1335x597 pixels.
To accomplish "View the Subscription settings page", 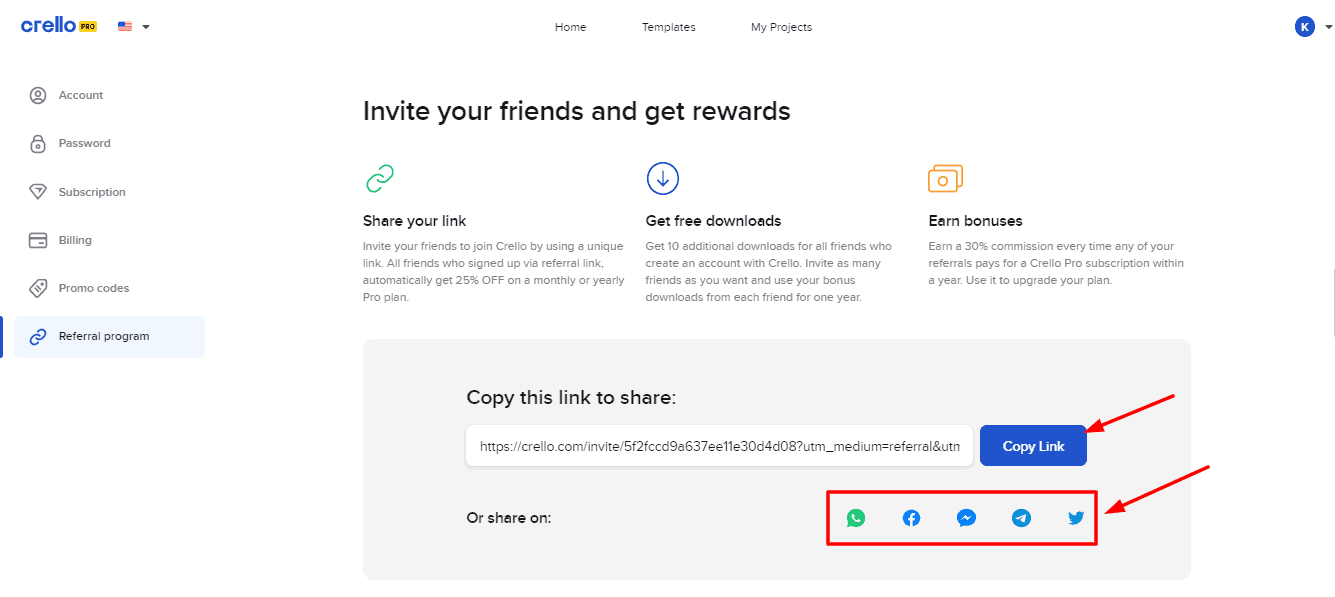I will (x=92, y=192).
